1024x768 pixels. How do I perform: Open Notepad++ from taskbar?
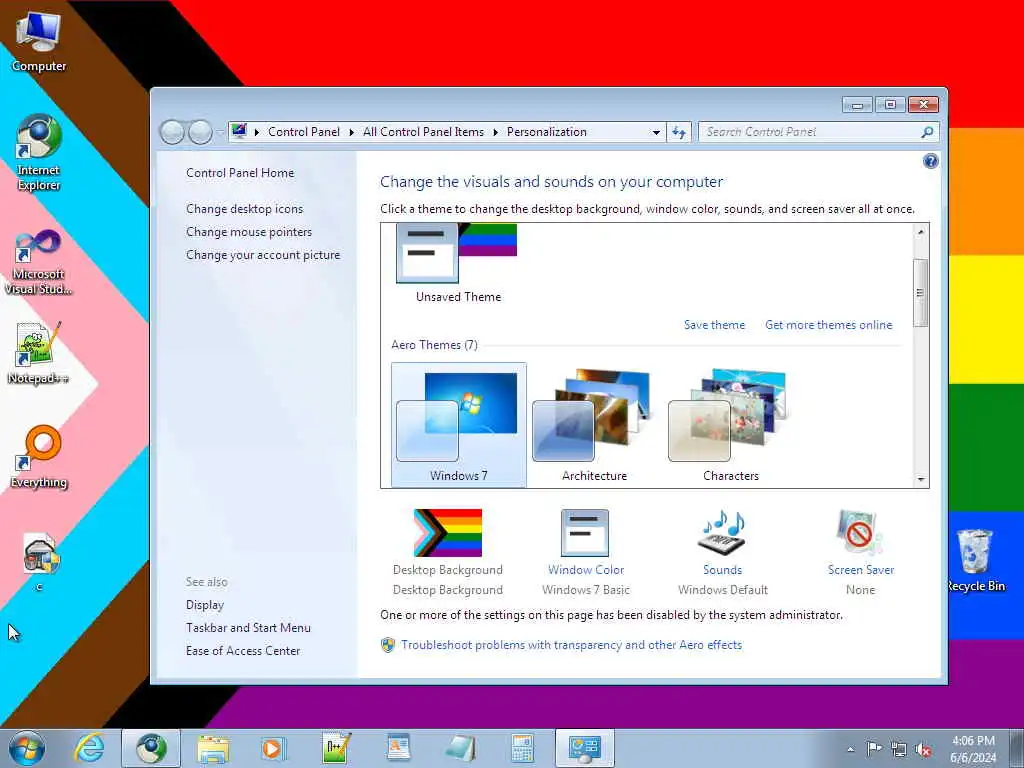(x=336, y=748)
